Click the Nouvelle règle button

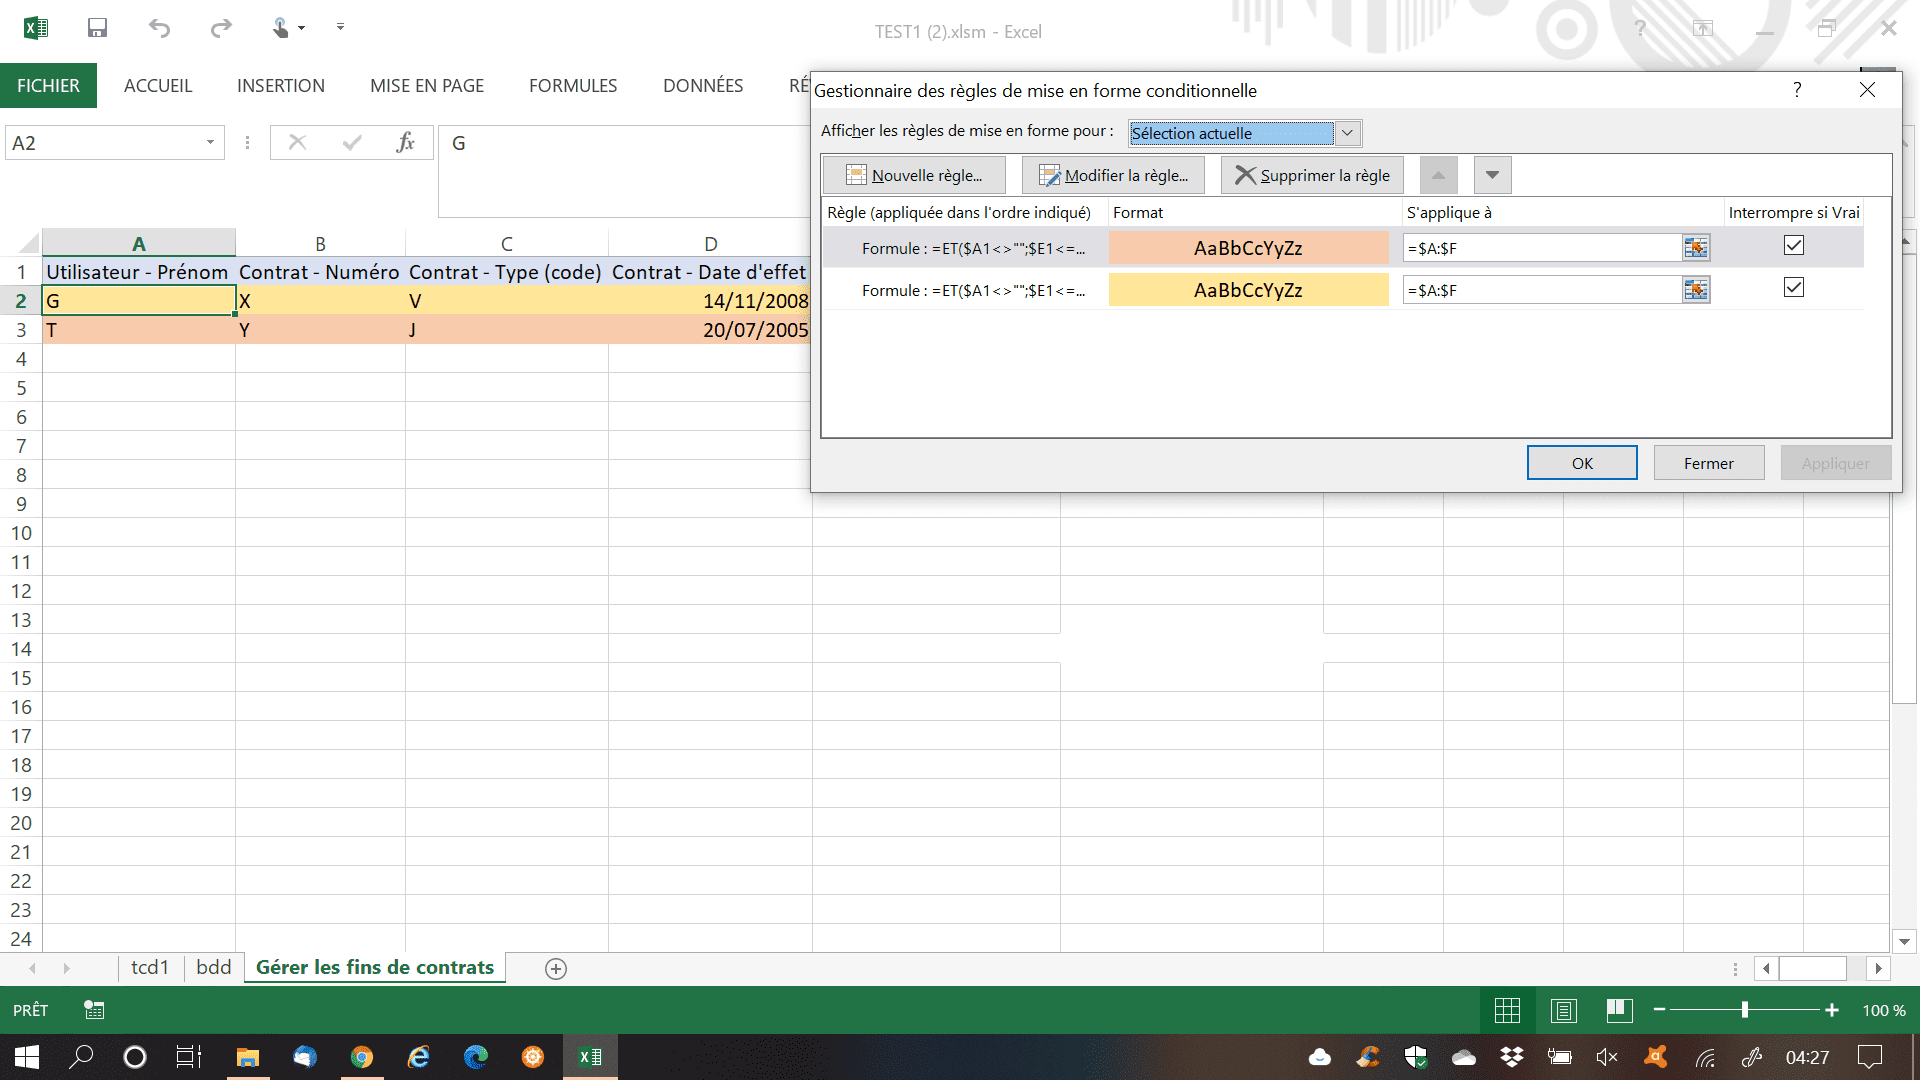coord(914,175)
